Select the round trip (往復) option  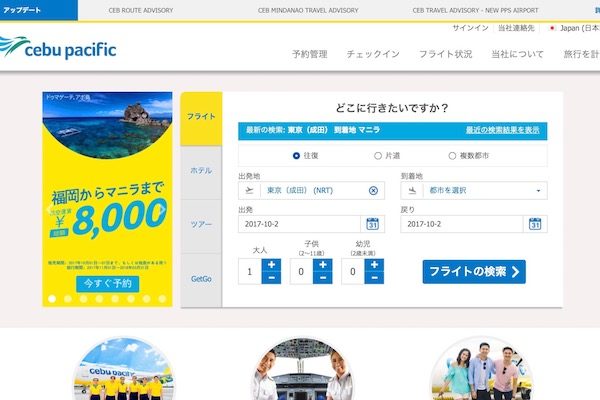click(296, 156)
